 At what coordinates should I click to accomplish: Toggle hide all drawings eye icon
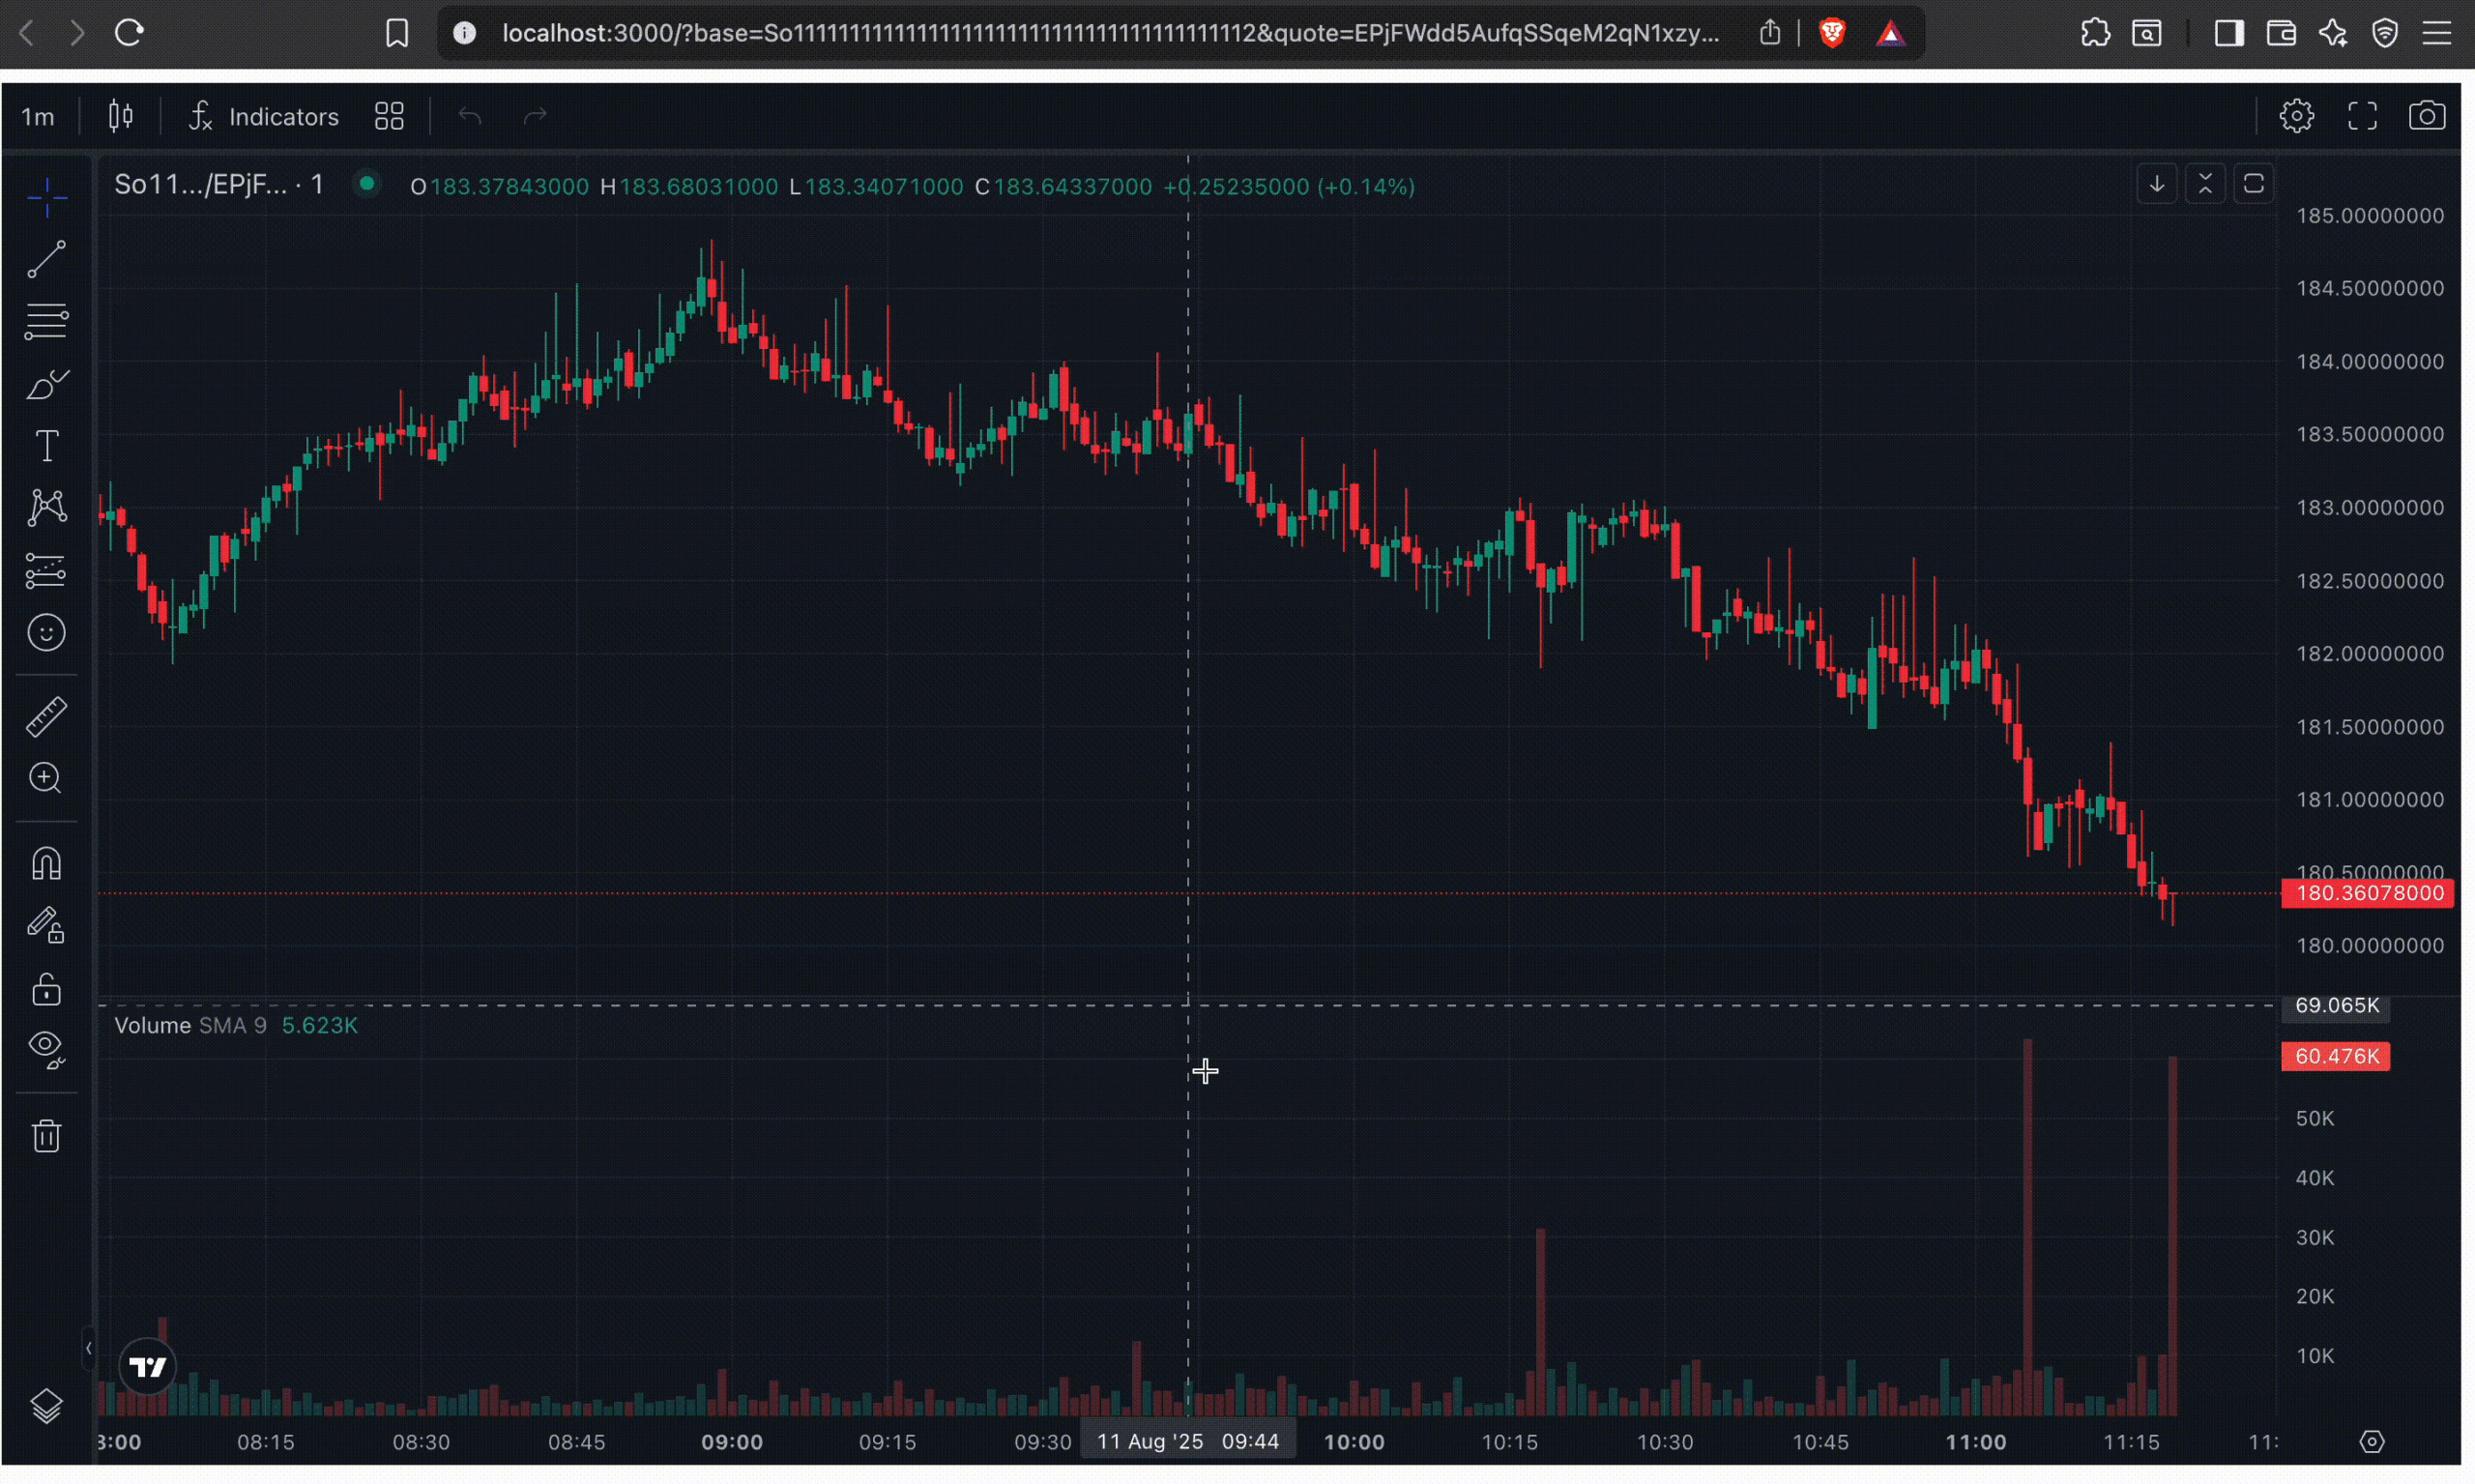(46, 1050)
